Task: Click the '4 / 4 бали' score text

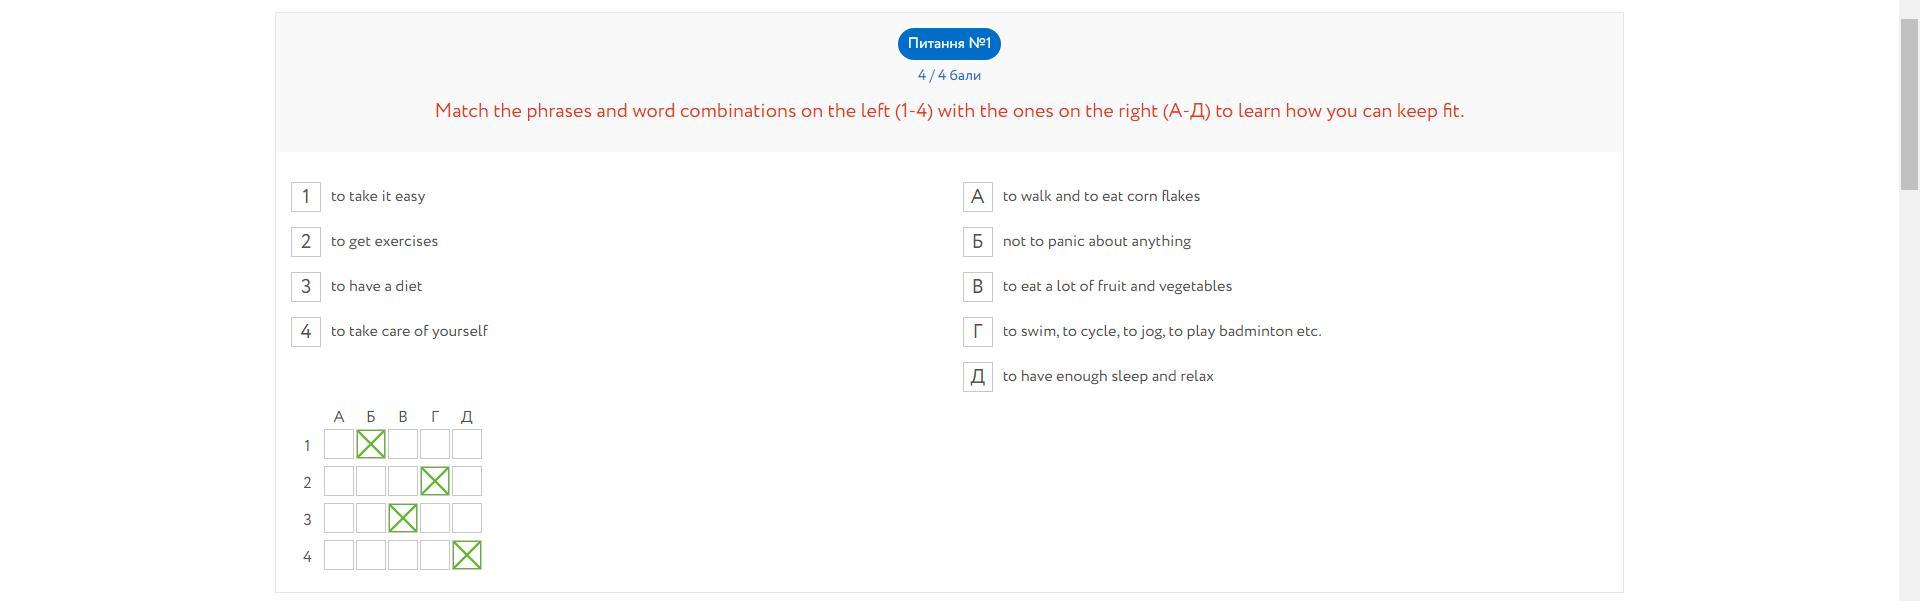Action: click(949, 75)
